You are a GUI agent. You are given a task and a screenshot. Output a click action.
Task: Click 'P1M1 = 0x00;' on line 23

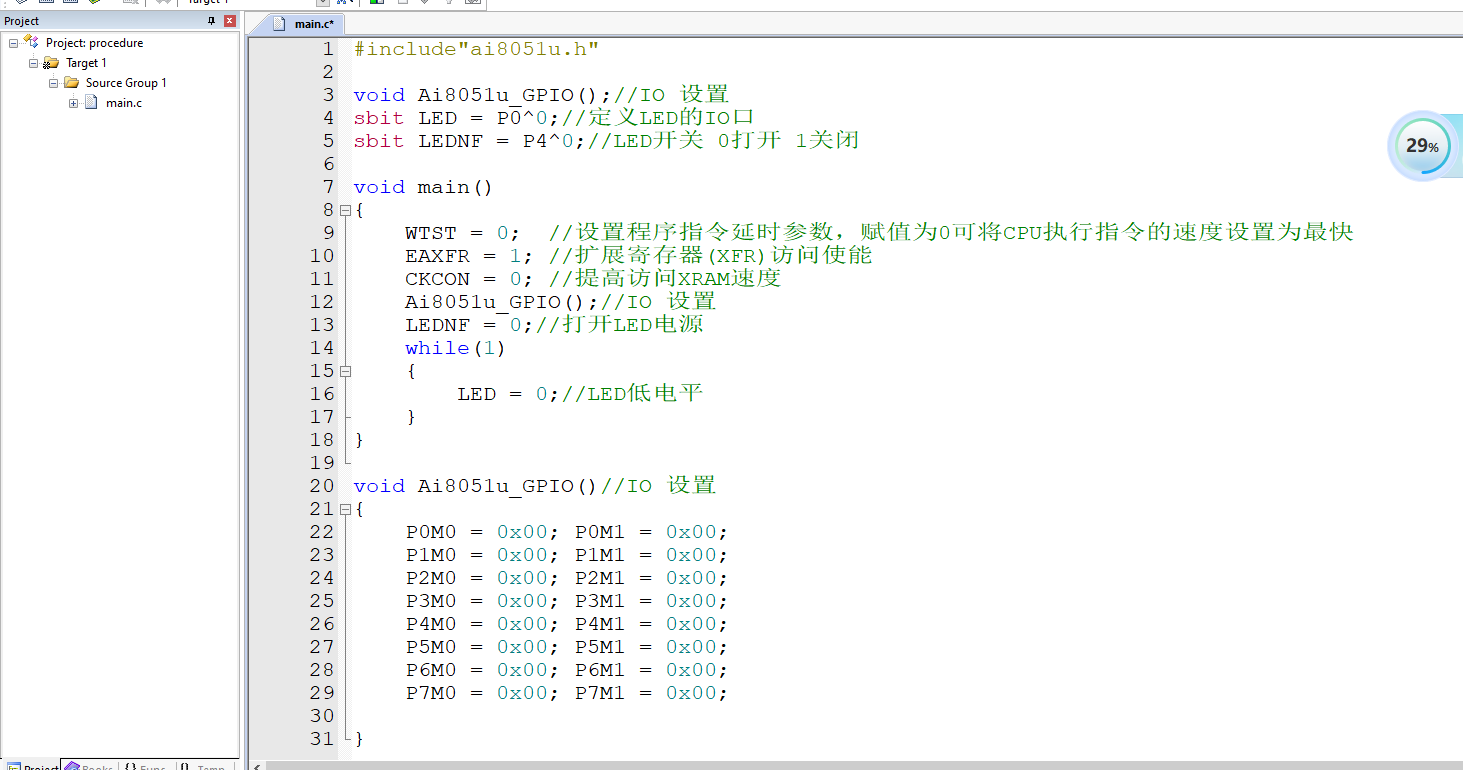(652, 555)
